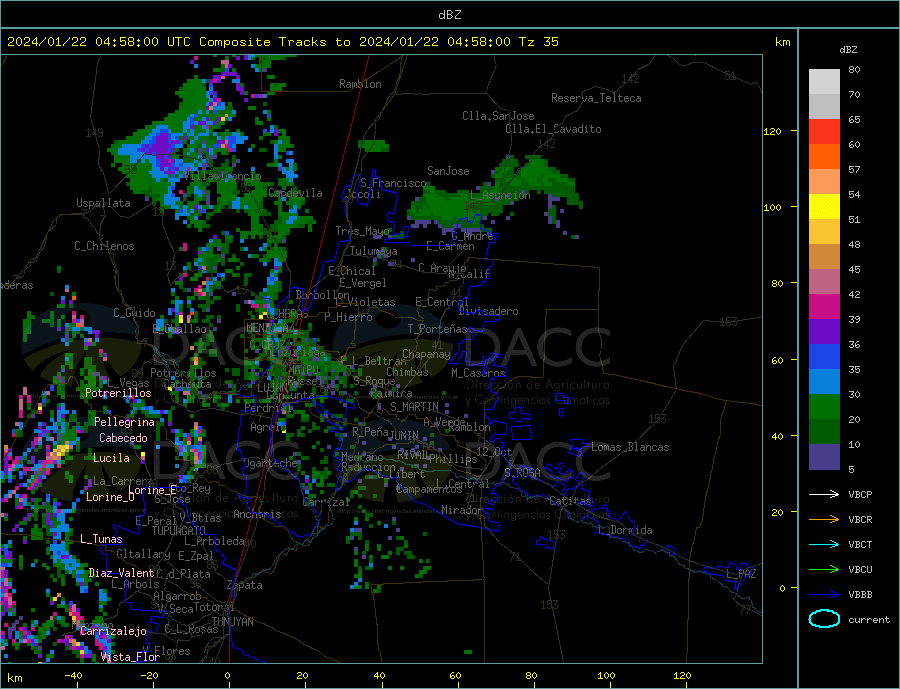Click the 'L_Dormida' map label
The width and height of the screenshot is (900, 689).
click(626, 530)
